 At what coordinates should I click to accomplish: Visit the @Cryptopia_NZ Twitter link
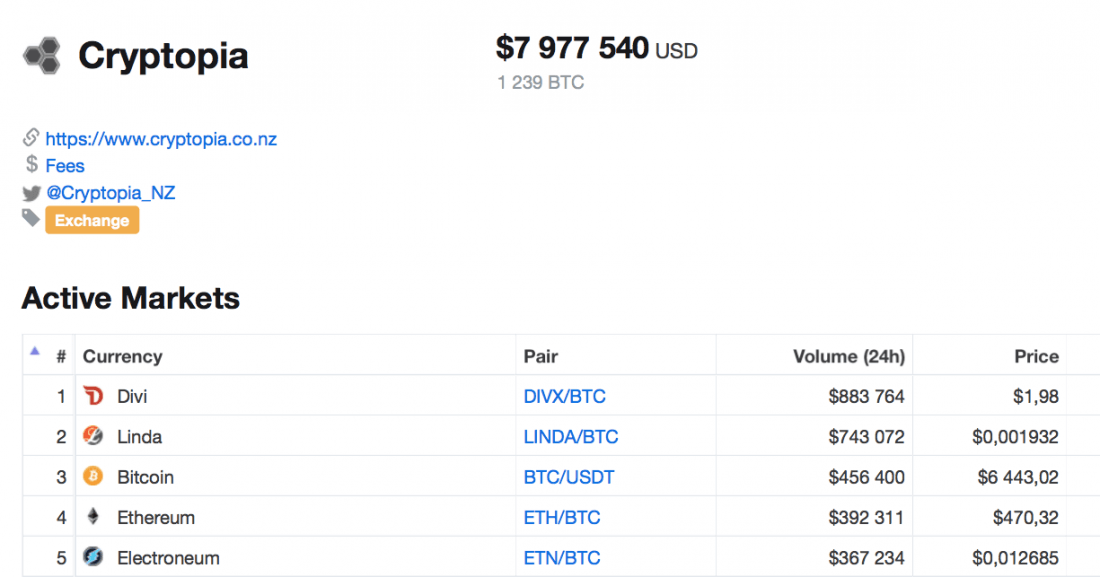tap(111, 193)
